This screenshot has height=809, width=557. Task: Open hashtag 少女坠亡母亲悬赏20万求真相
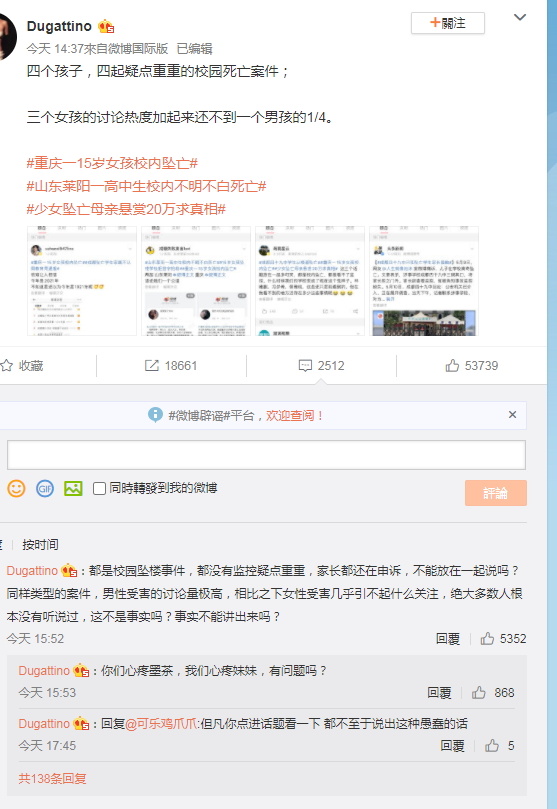coord(126,209)
